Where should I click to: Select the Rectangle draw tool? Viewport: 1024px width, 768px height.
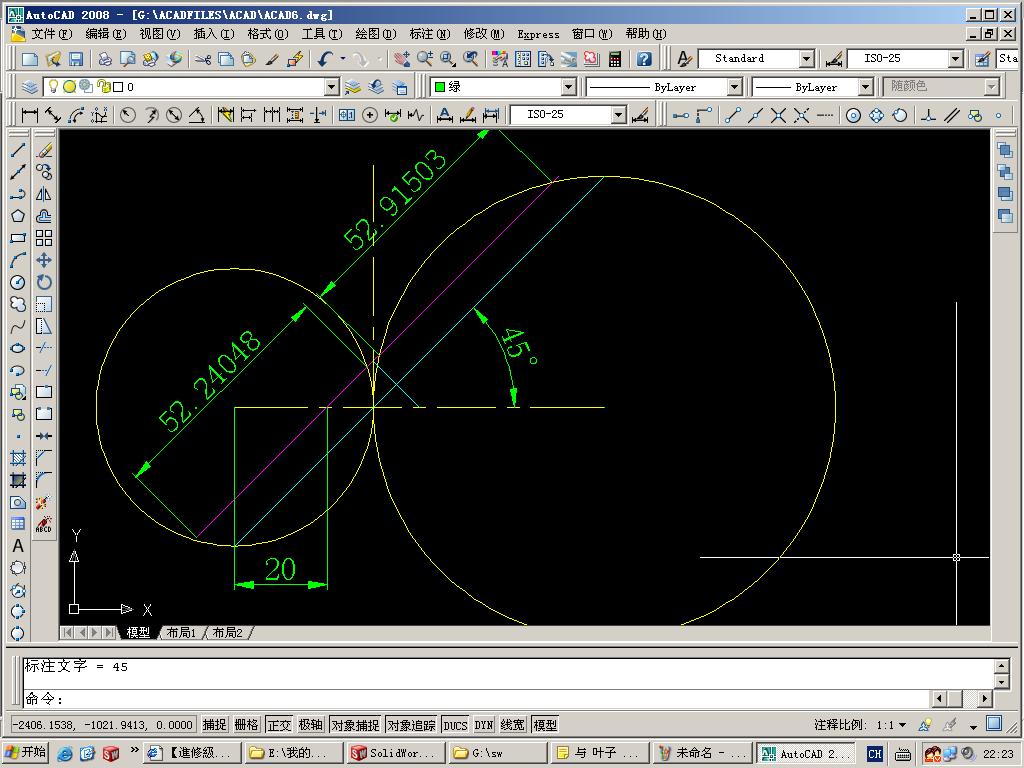tap(18, 238)
